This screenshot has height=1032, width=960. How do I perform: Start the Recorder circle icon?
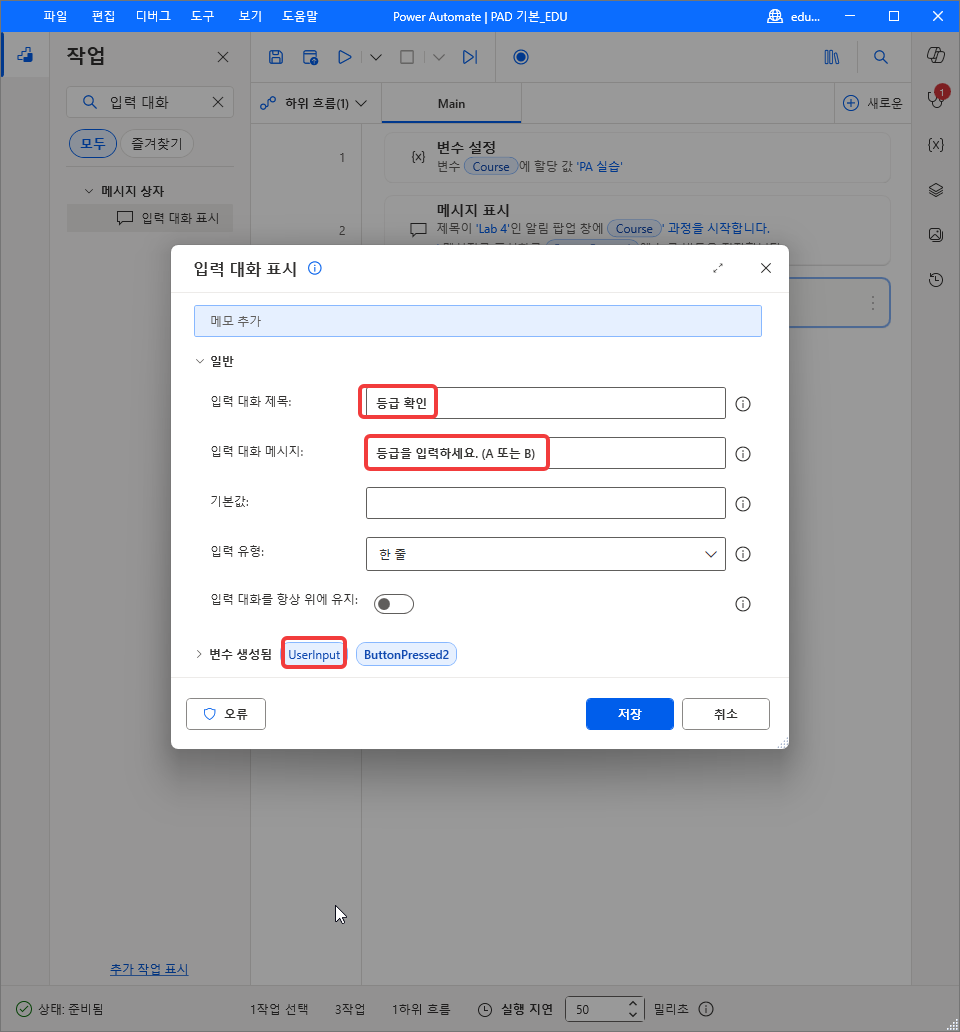520,57
